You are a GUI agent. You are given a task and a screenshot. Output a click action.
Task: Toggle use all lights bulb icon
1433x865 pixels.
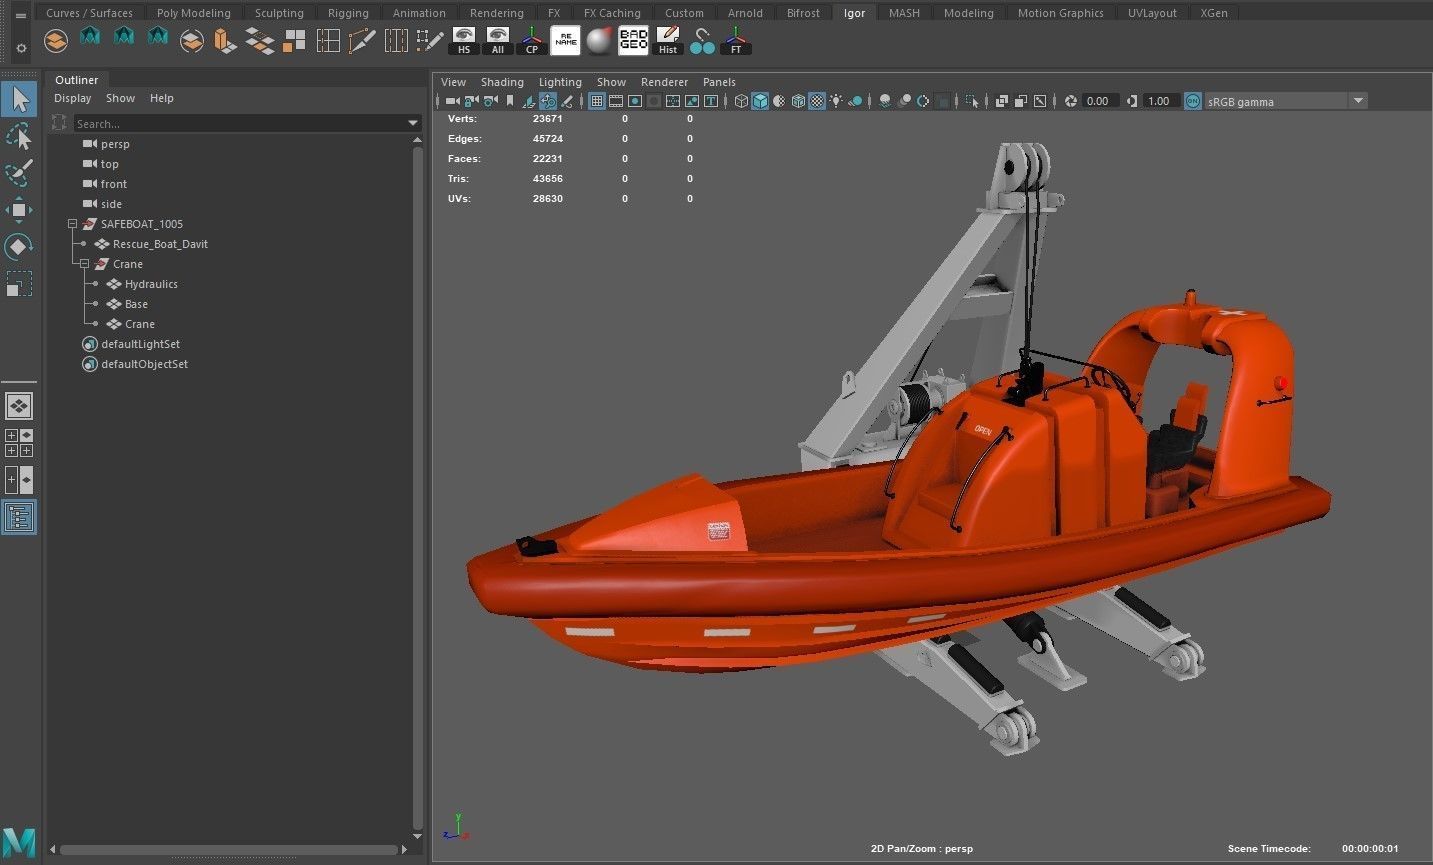(836, 101)
